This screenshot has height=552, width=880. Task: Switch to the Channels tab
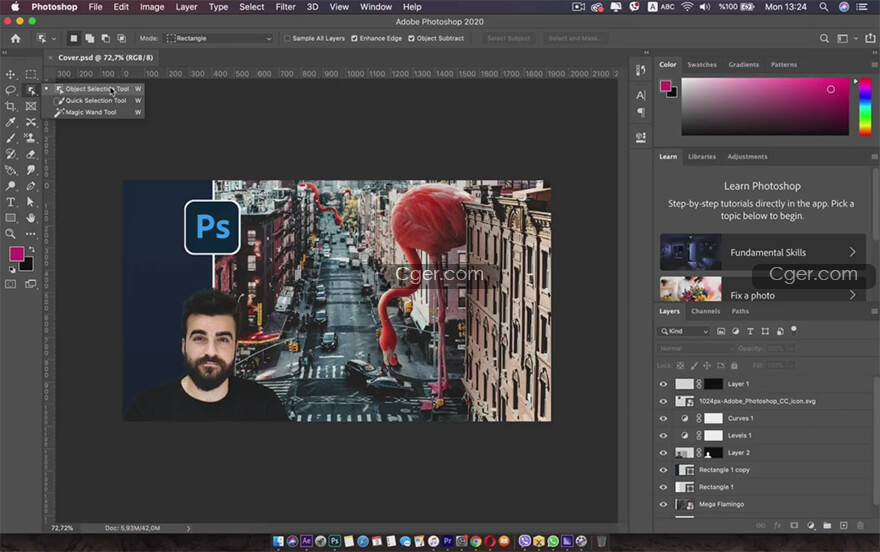click(705, 311)
